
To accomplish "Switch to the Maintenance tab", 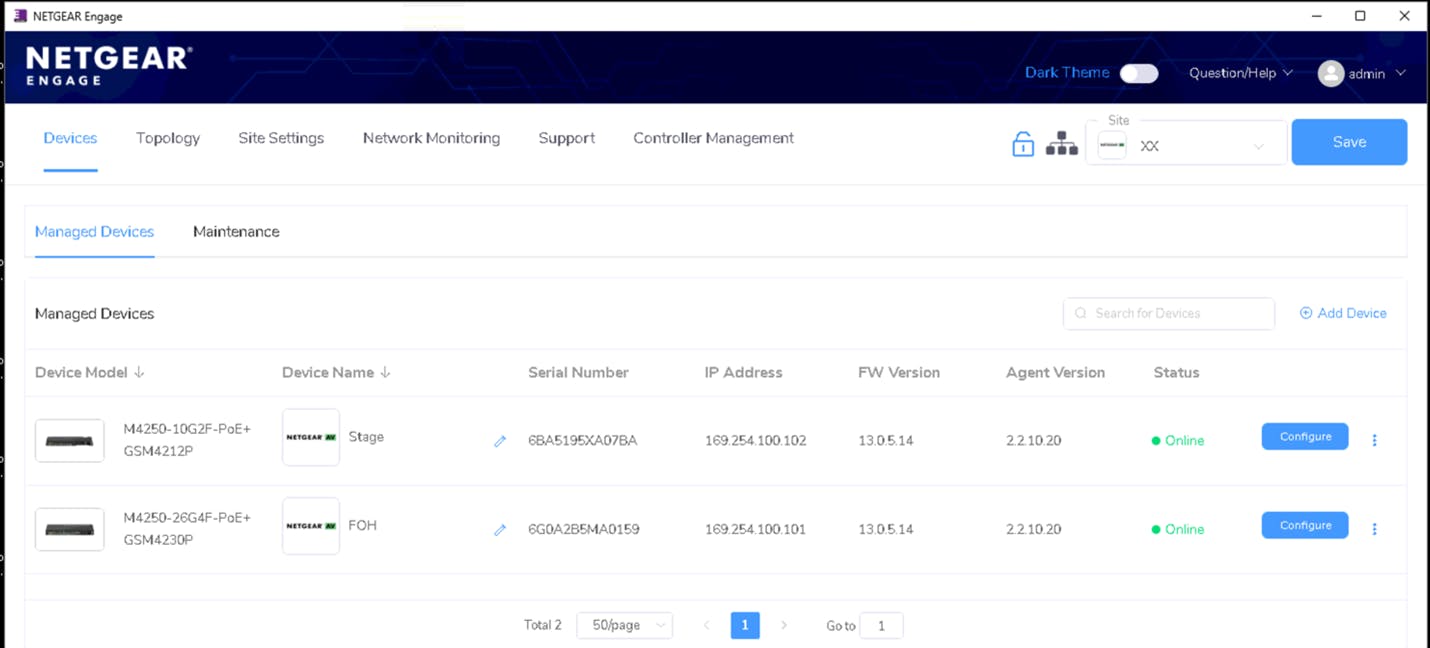I will click(236, 231).
